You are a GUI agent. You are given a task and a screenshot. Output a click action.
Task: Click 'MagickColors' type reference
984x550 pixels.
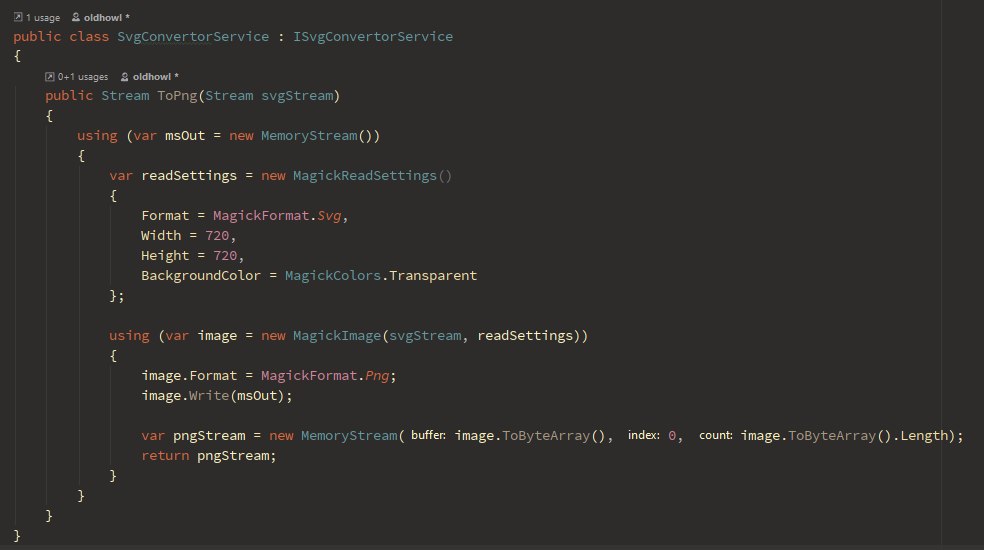(333, 276)
